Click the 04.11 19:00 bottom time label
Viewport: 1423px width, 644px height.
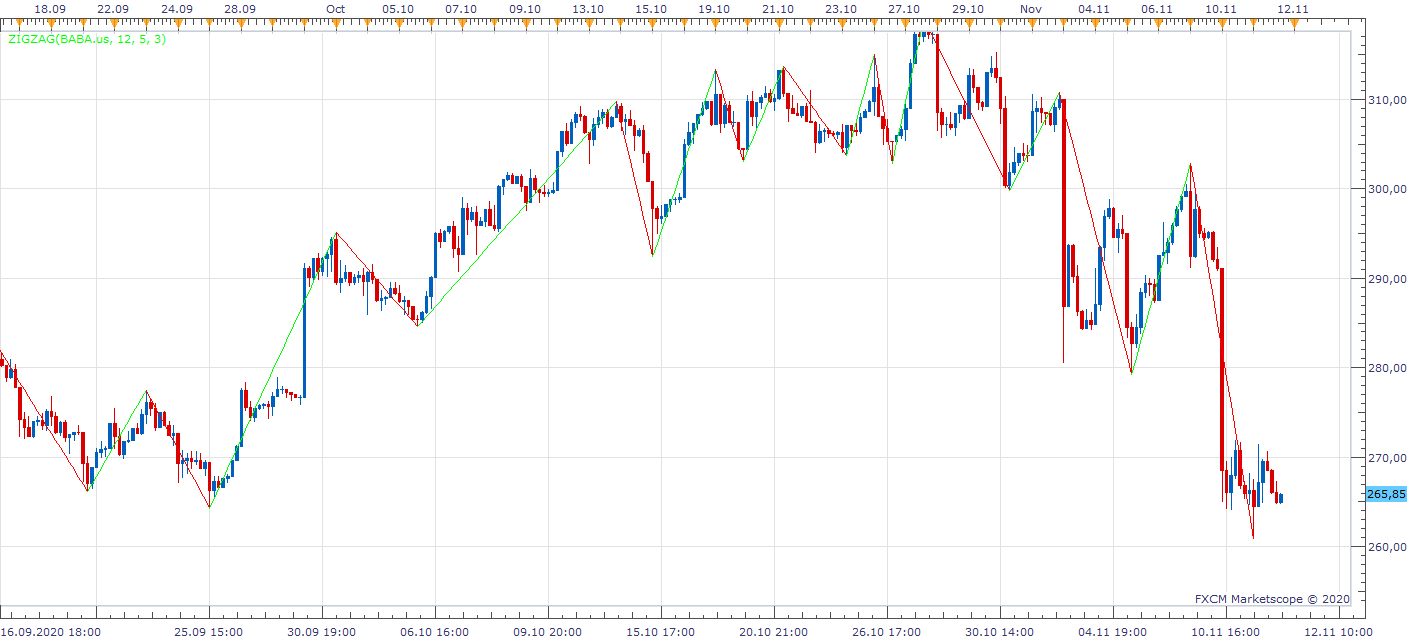(x=1112, y=632)
